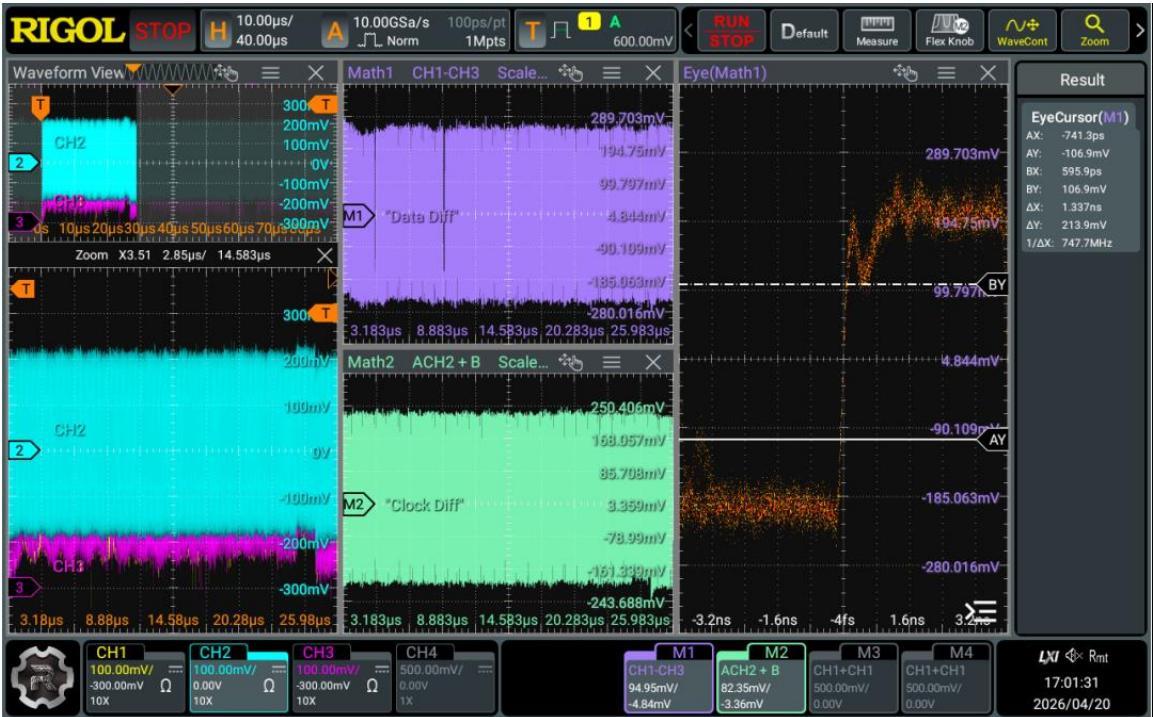The height and width of the screenshot is (717, 1153).
Task: Open the horizontal timebase H settings
Action: pyautogui.click(x=257, y=31)
